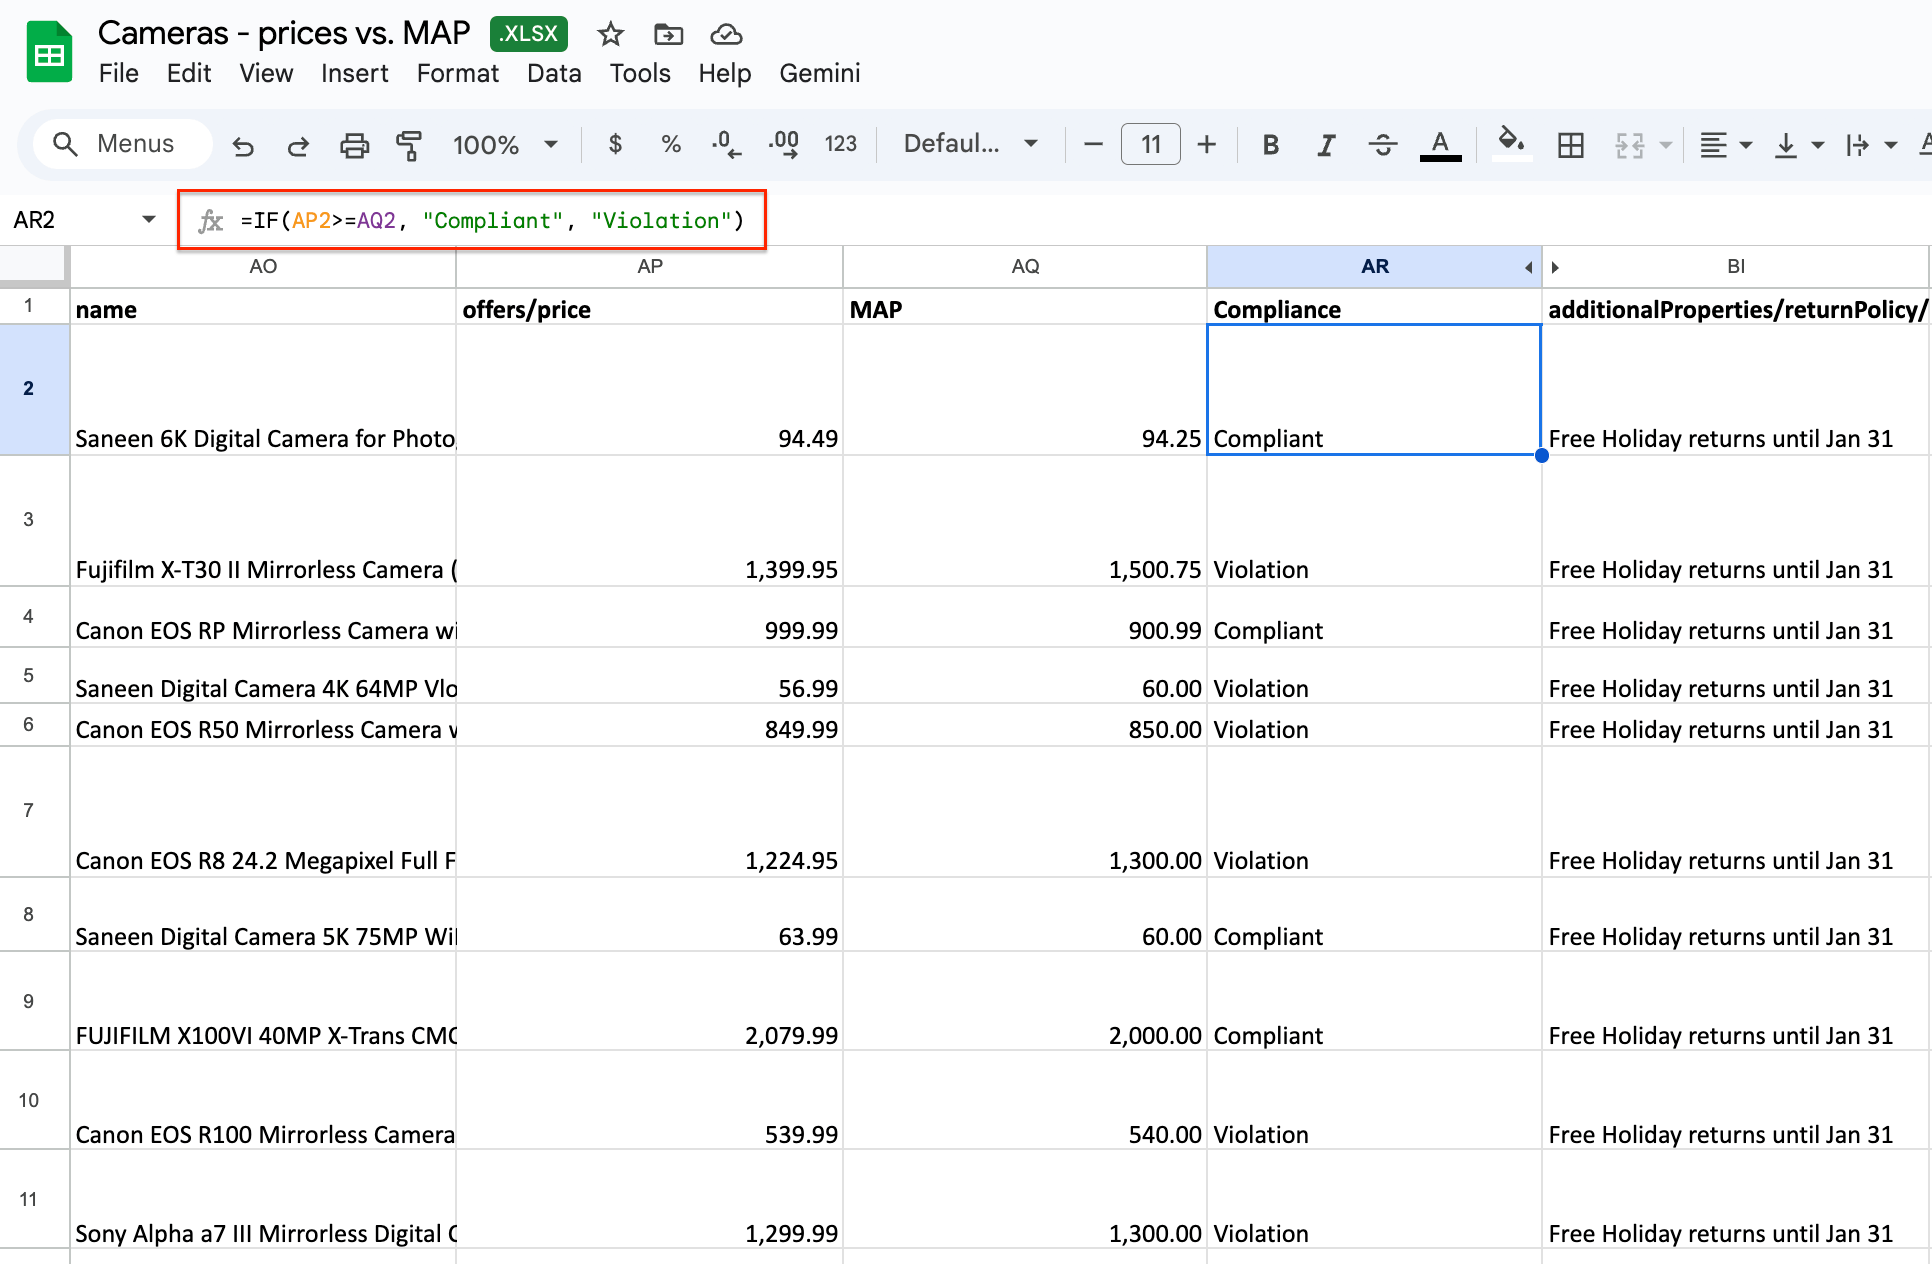1932x1264 pixels.
Task: Click the undo arrow icon
Action: (x=243, y=146)
